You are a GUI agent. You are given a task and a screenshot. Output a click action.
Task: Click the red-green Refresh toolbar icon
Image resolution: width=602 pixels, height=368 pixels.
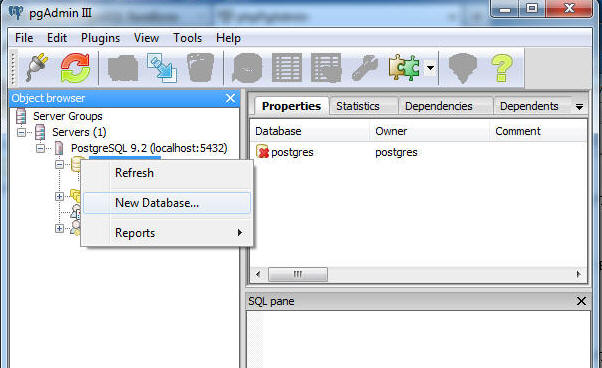[75, 68]
